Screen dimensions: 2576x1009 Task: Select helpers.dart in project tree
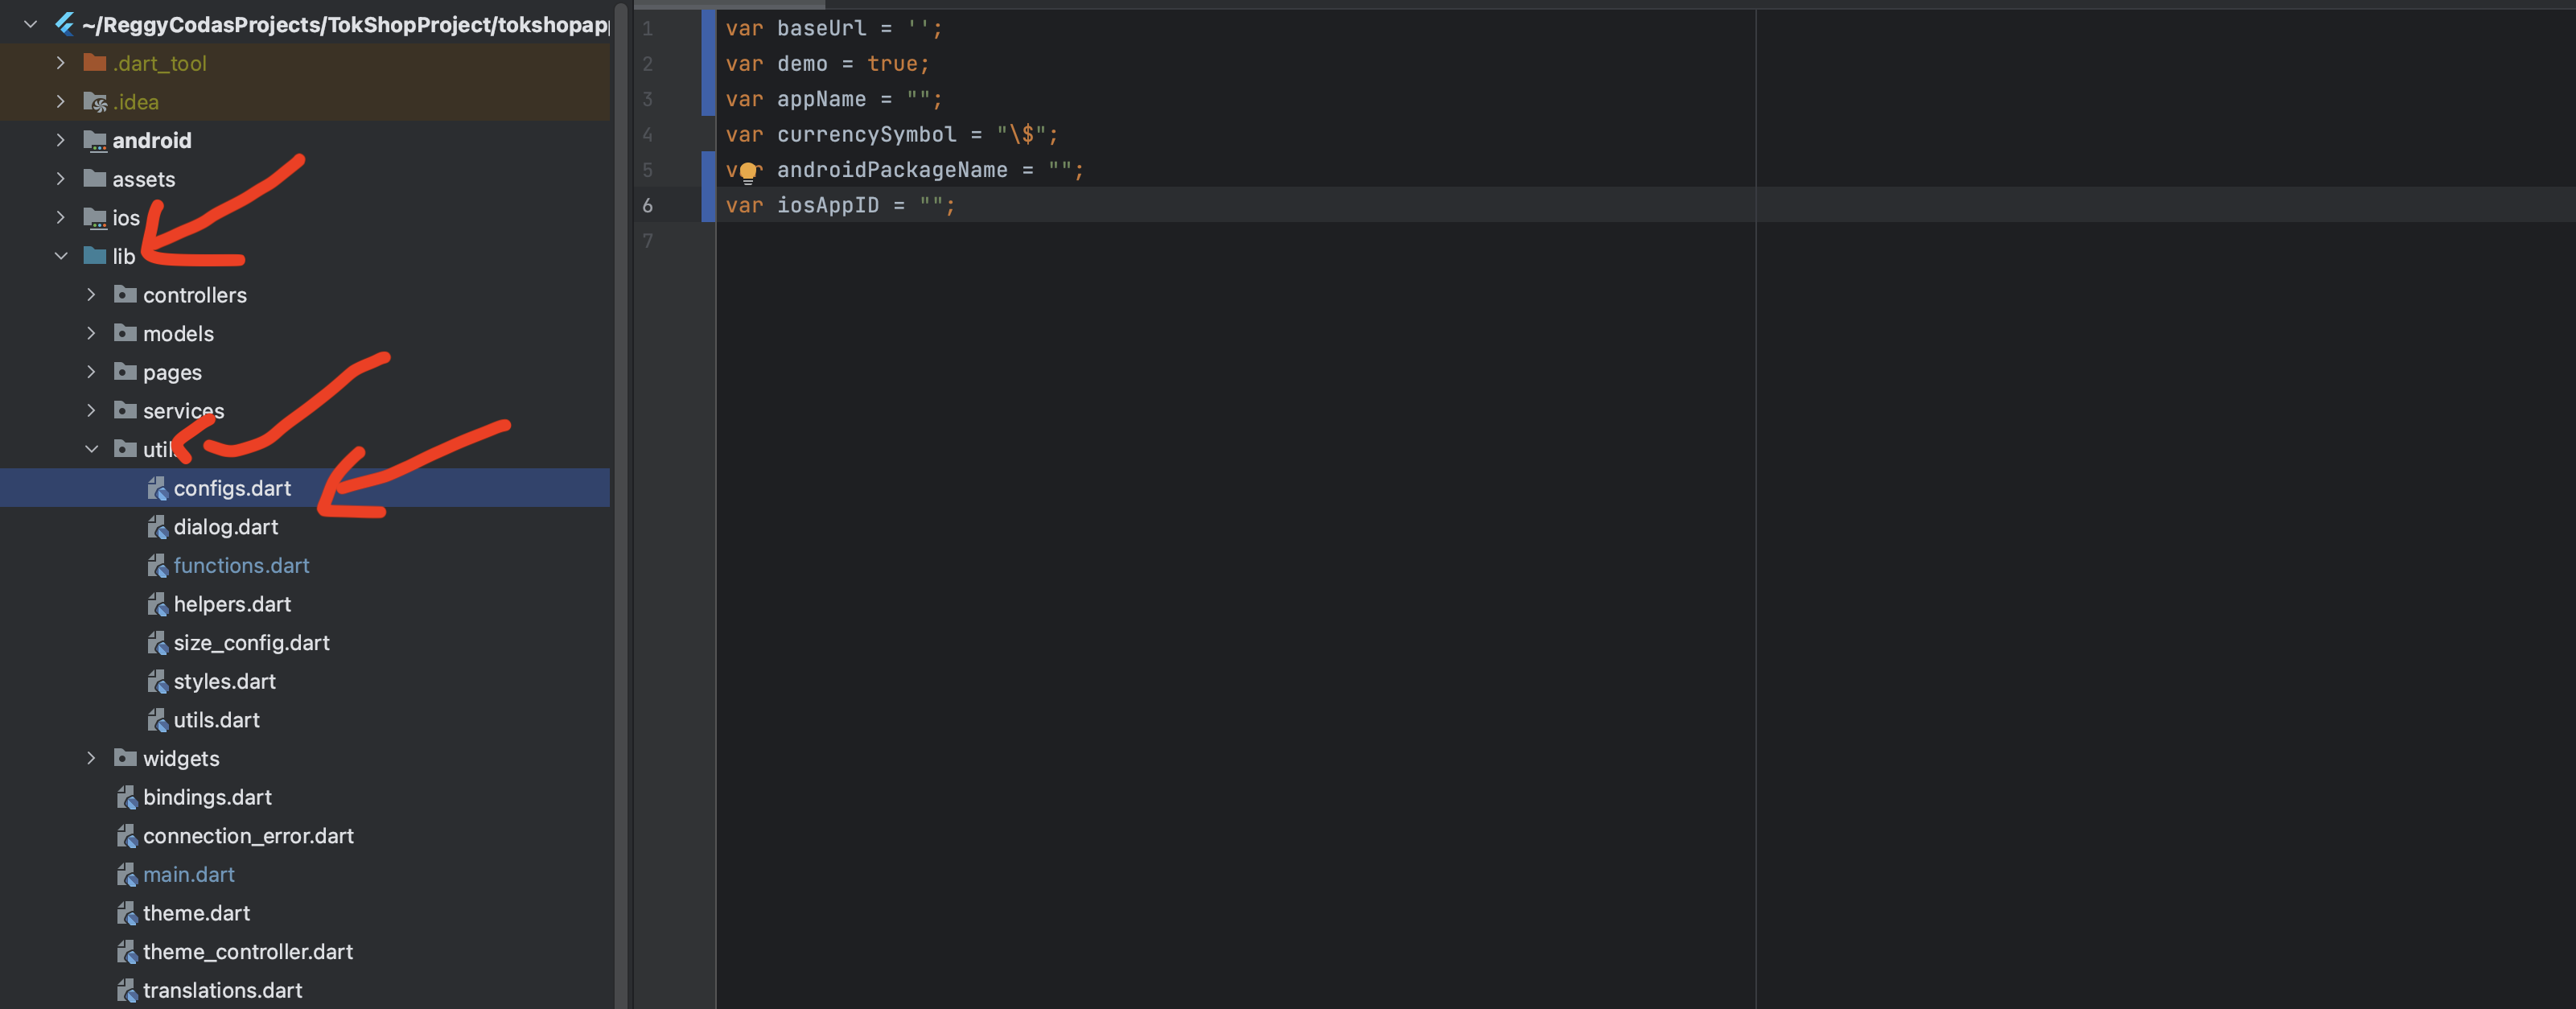[232, 604]
